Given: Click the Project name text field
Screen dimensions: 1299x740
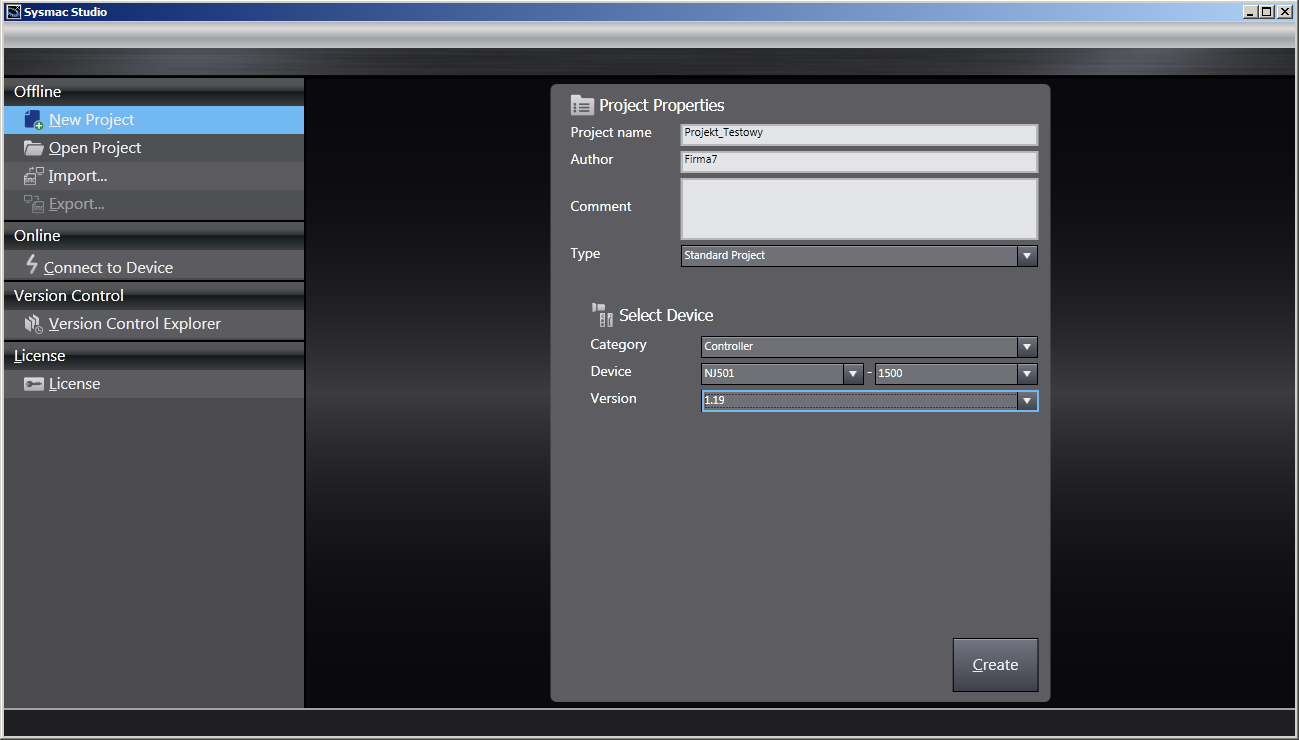Looking at the screenshot, I should click(x=858, y=134).
